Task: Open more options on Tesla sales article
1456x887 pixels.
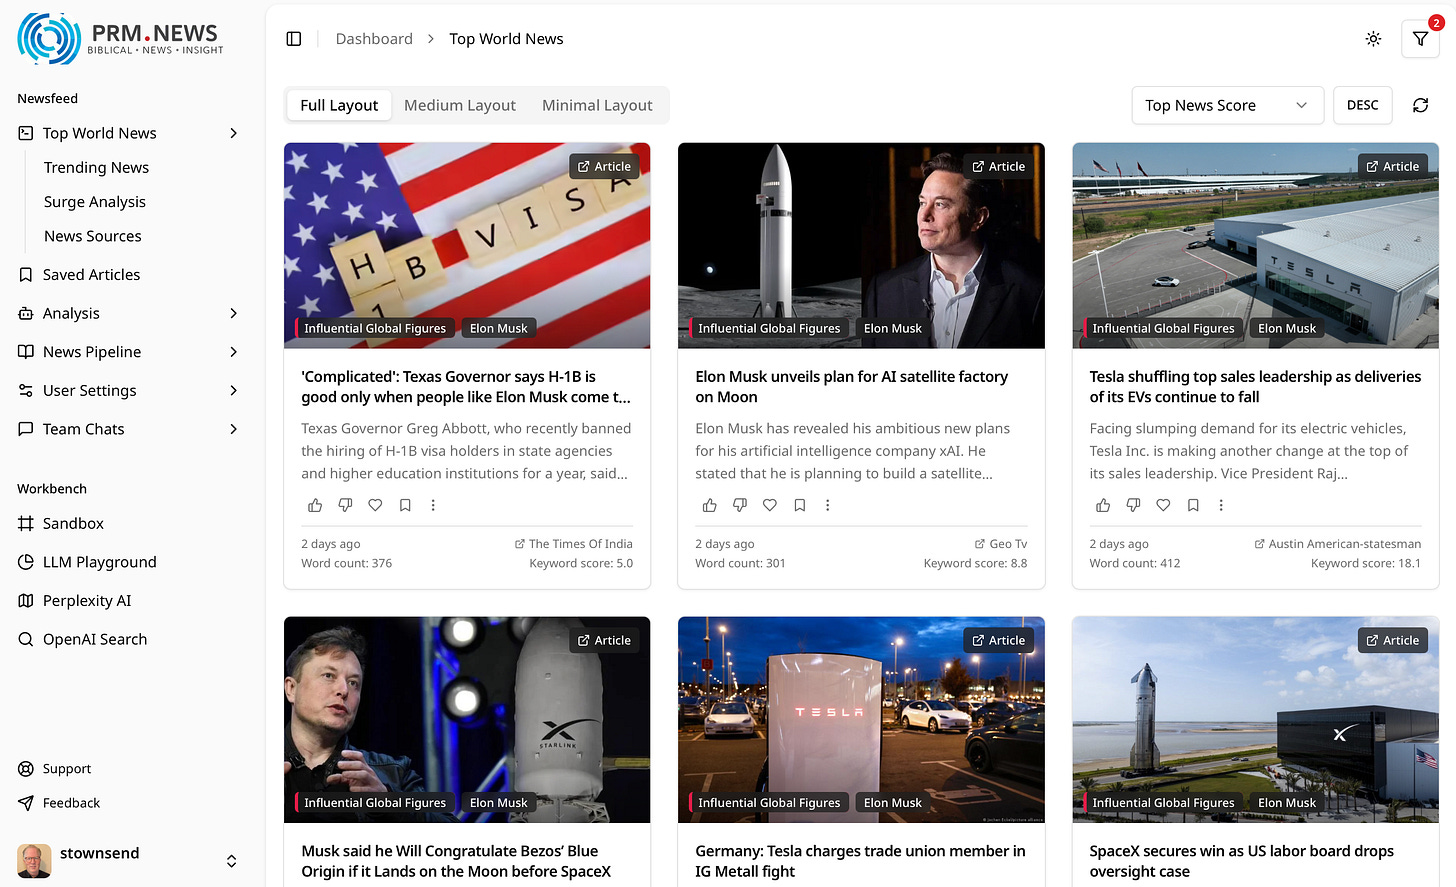Action: pyautogui.click(x=1221, y=505)
